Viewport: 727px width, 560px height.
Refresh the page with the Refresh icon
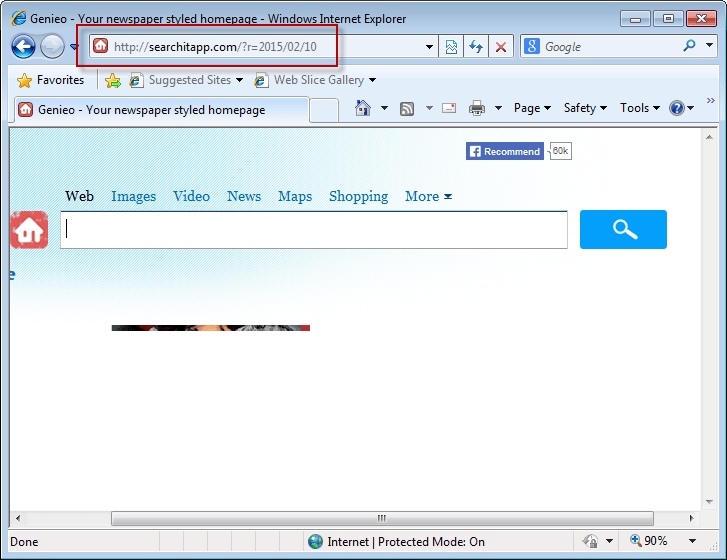pos(476,46)
